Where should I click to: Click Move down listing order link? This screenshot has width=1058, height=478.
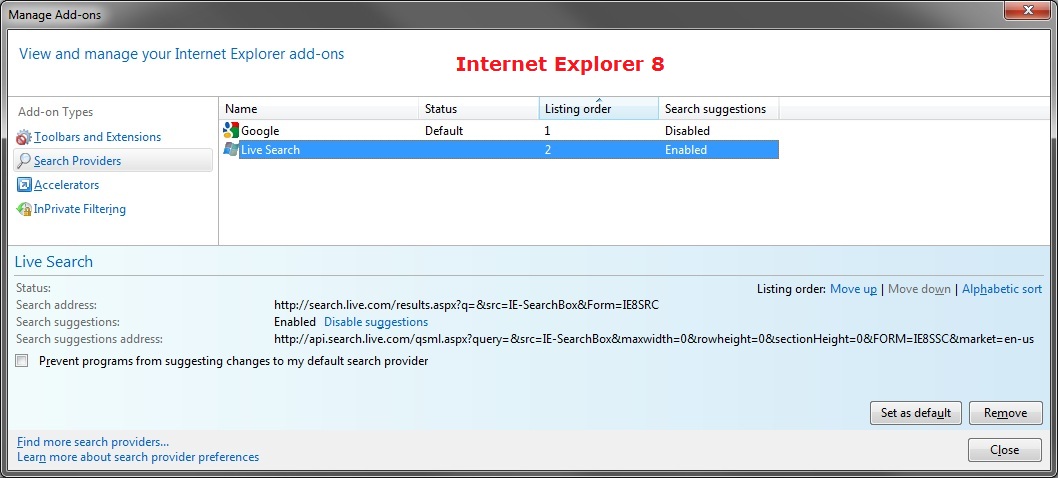pyautogui.click(x=919, y=289)
